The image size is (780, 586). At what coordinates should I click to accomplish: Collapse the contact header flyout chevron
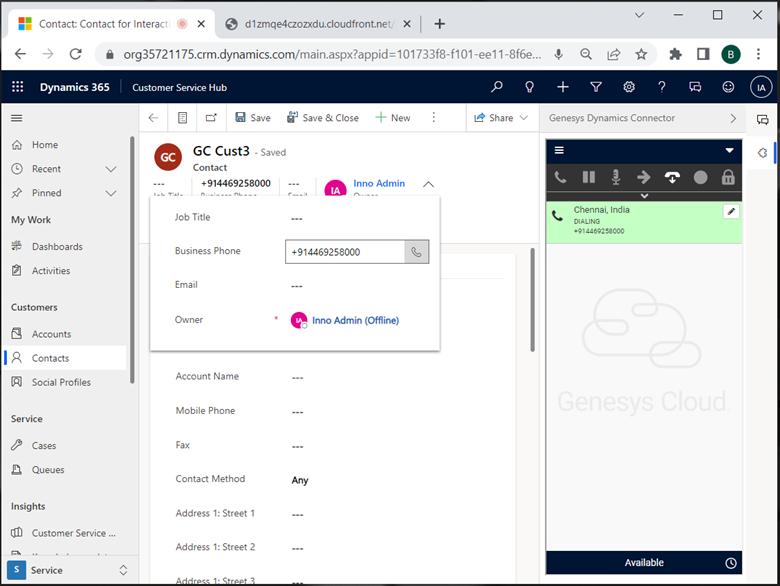pos(428,184)
